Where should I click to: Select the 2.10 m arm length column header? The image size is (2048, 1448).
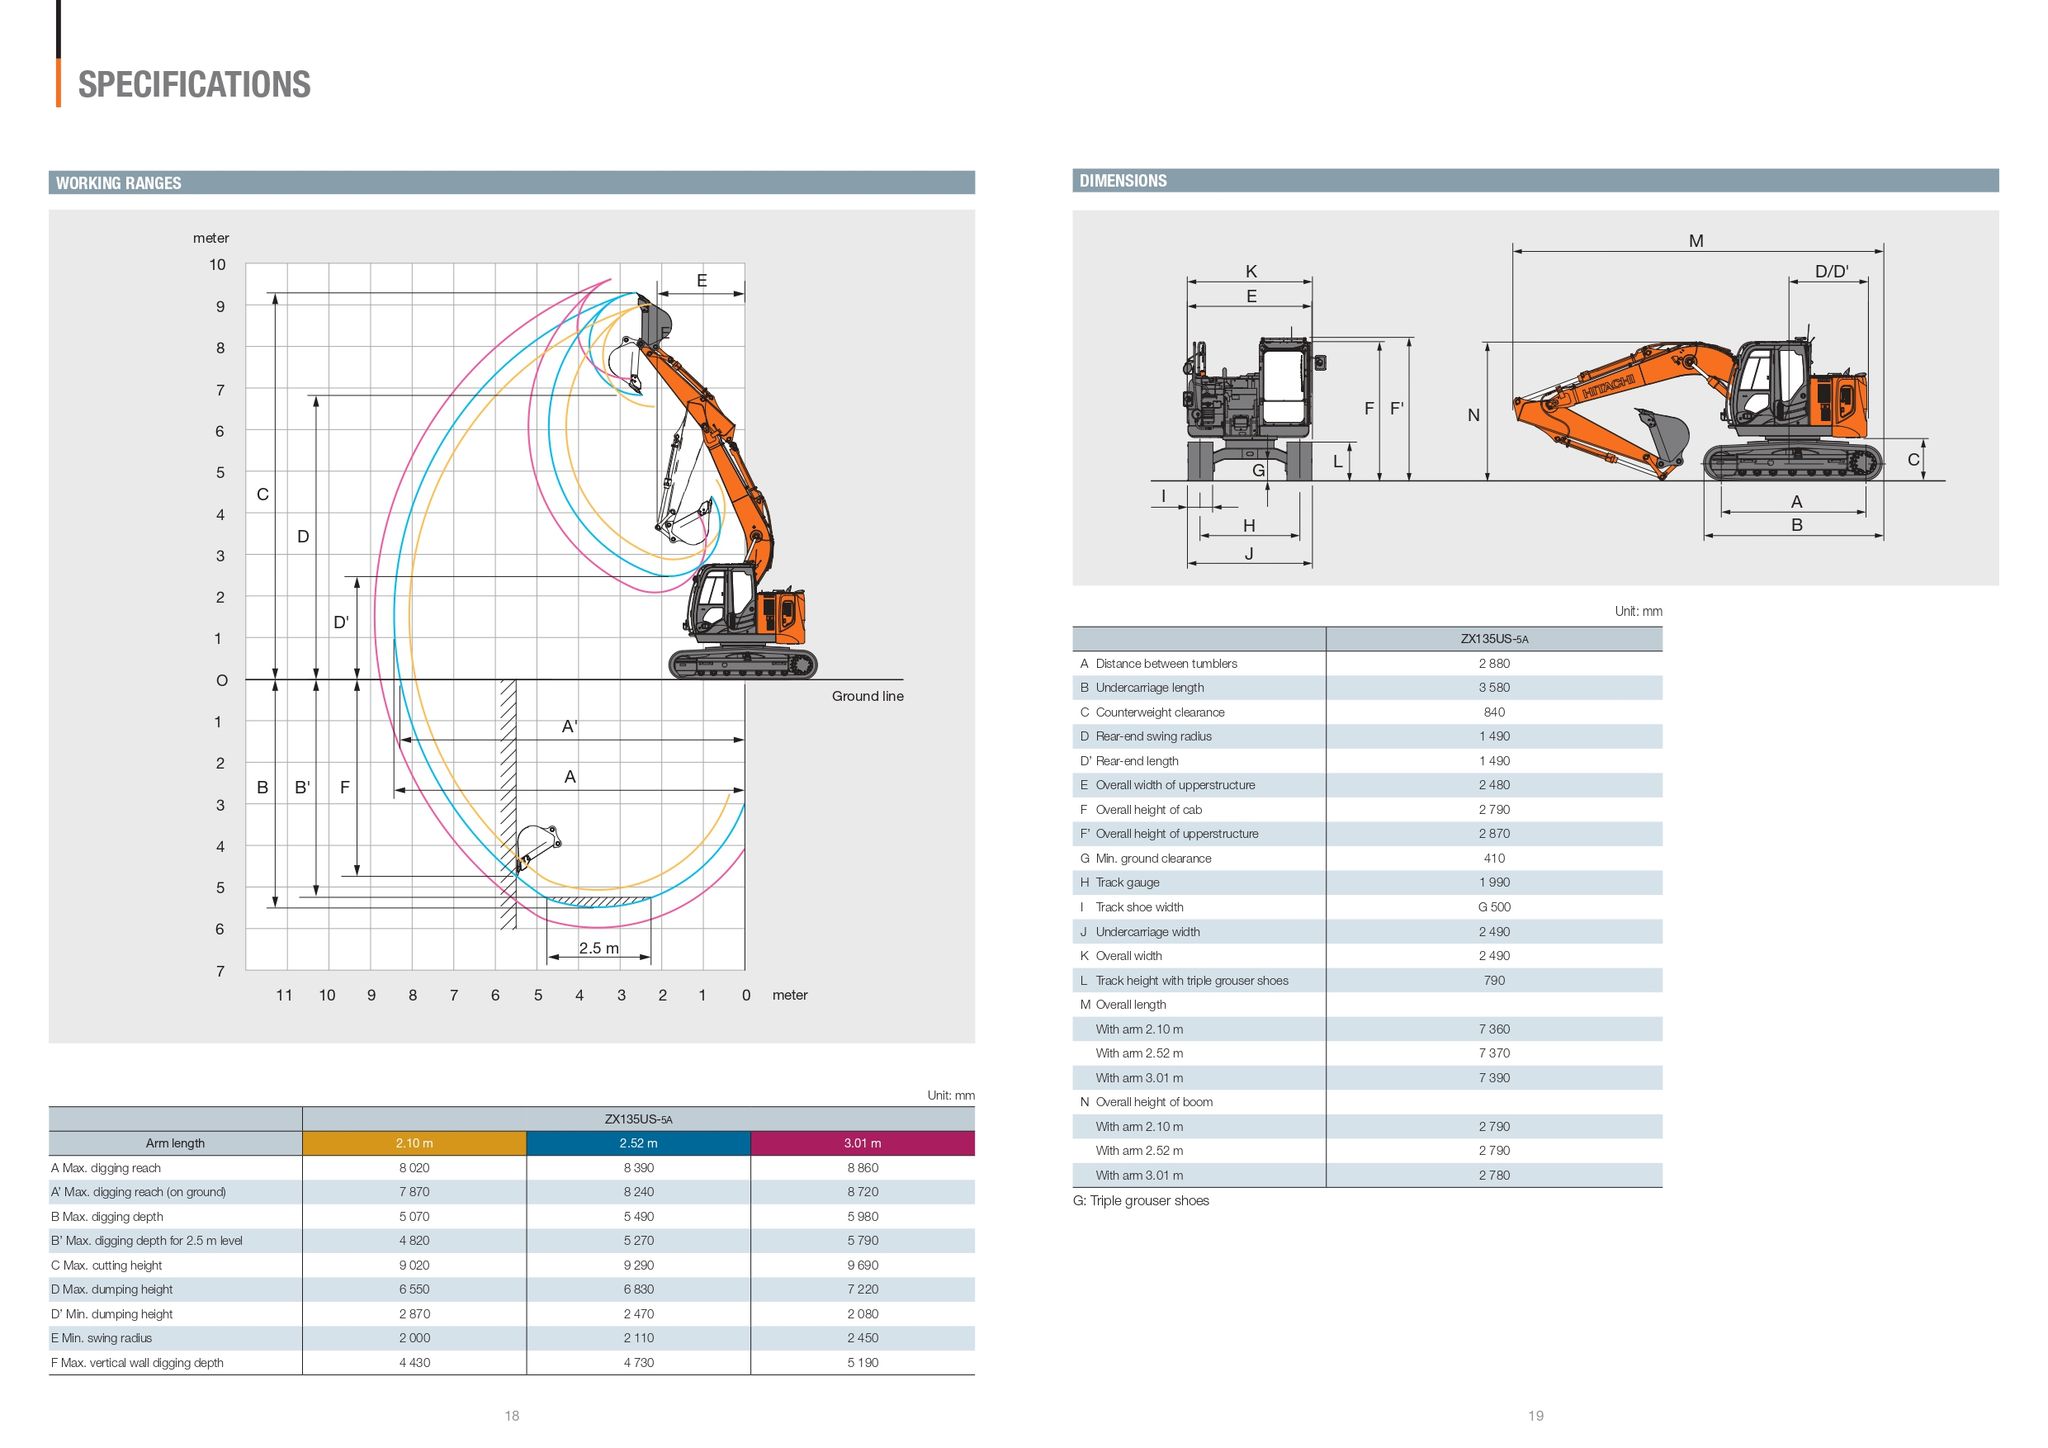pos(414,1143)
